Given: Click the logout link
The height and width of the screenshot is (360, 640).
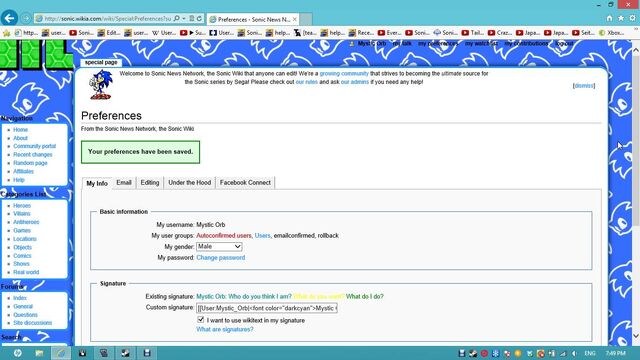Looking at the screenshot, I should 564,43.
